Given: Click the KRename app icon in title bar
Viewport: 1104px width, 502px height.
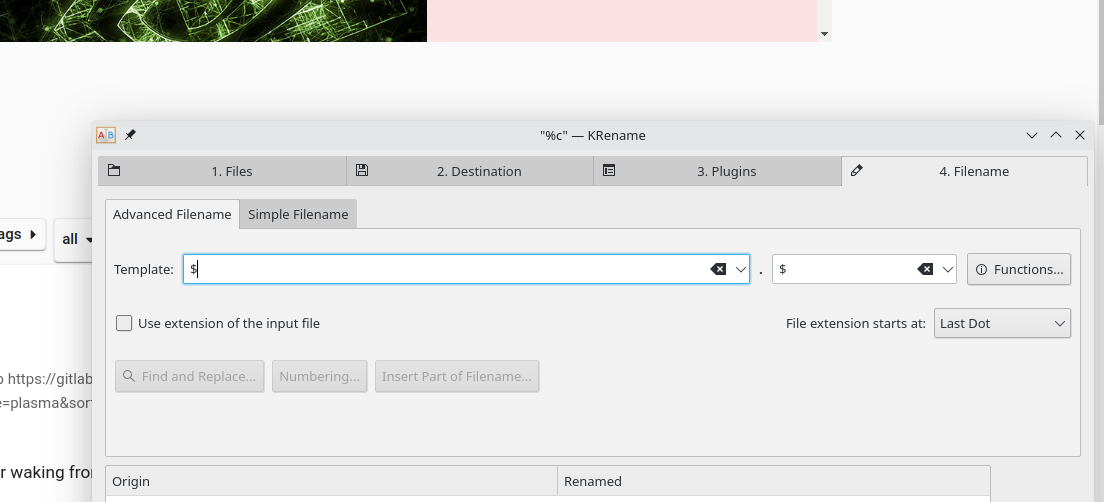Looking at the screenshot, I should (x=106, y=135).
